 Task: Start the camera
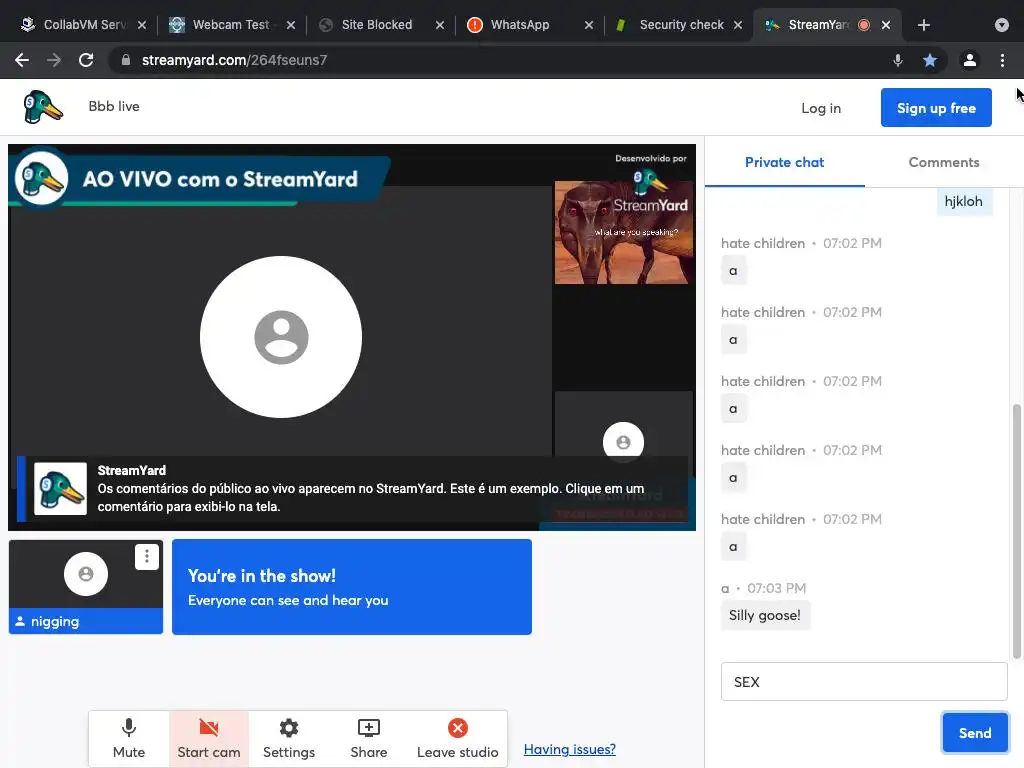point(209,739)
